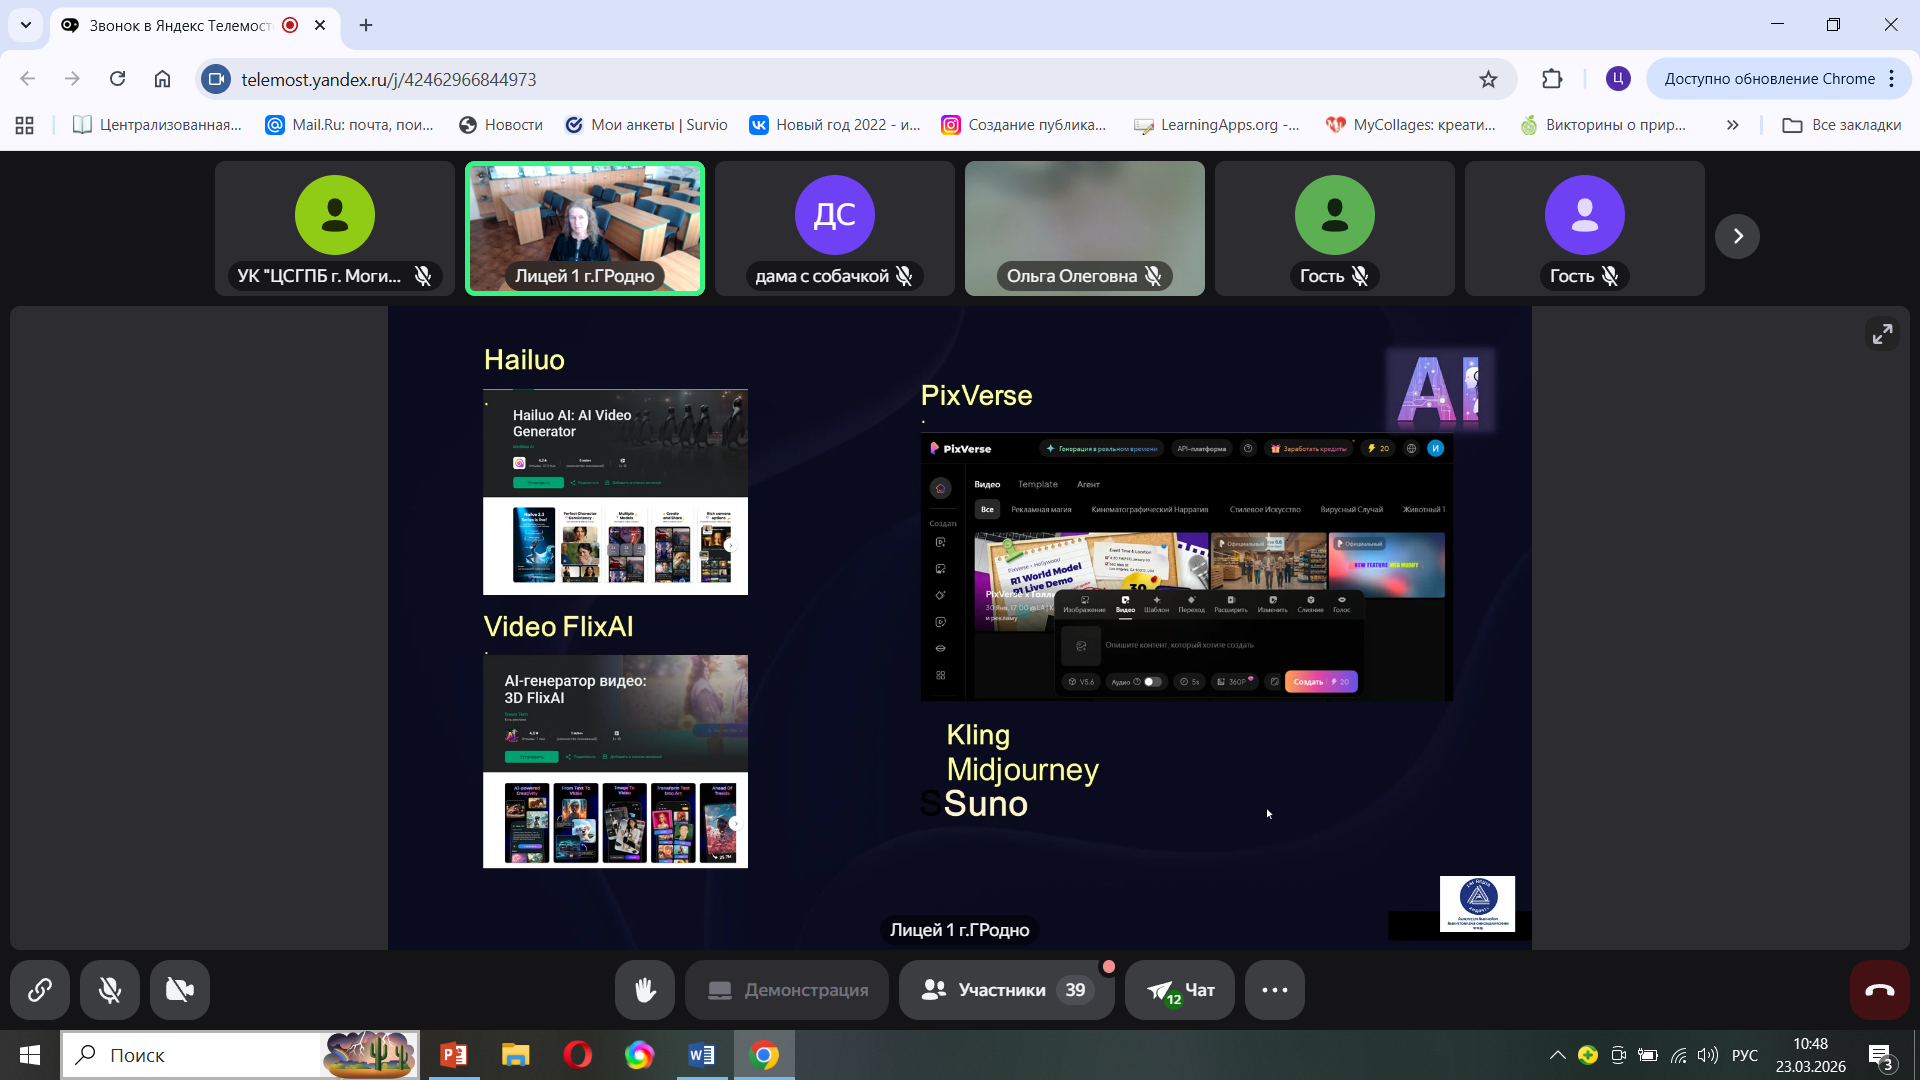Expand hidden bookmarks with double chevron
The height and width of the screenshot is (1080, 1920).
(x=1732, y=125)
